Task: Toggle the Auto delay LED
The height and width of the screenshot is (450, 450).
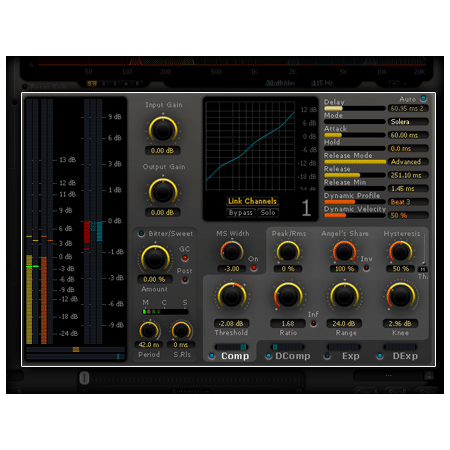Action: point(423,98)
